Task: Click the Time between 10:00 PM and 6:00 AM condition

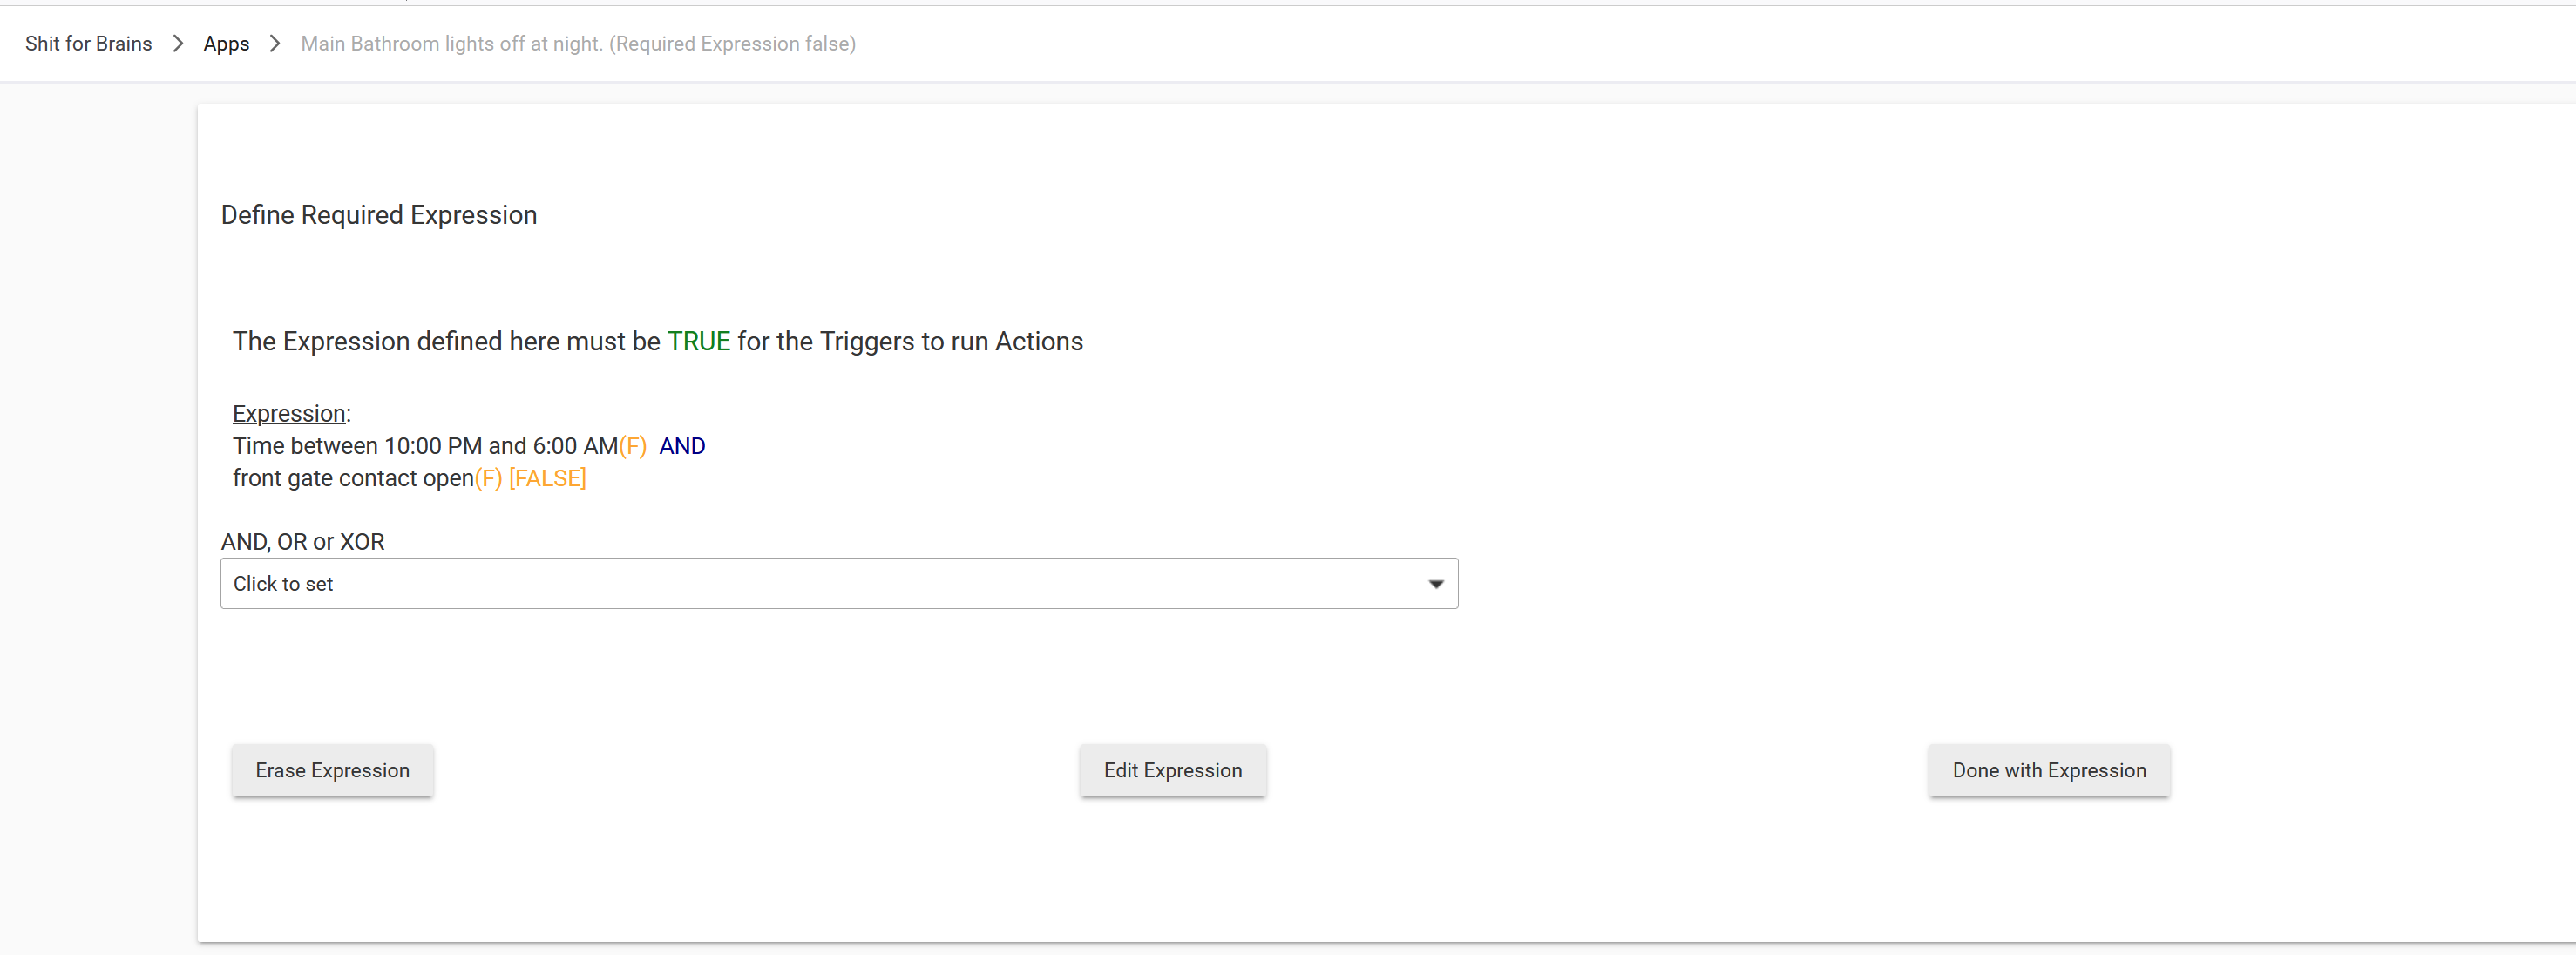Action: 424,445
